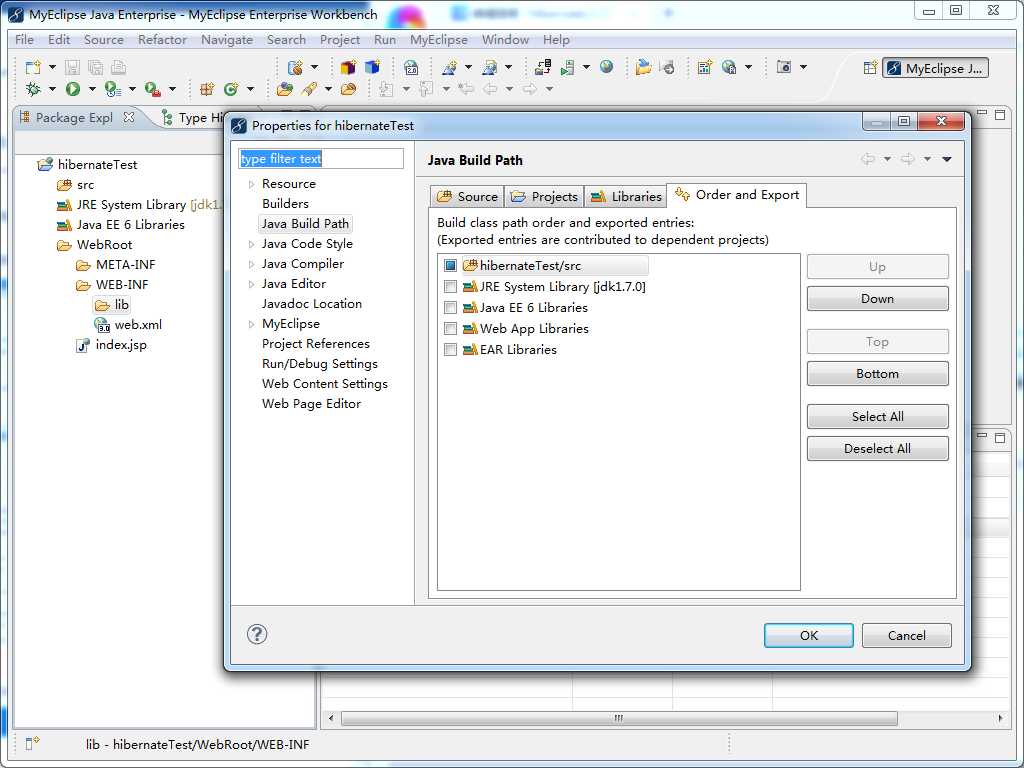Click the Select All button
This screenshot has height=768, width=1024.
coord(877,417)
